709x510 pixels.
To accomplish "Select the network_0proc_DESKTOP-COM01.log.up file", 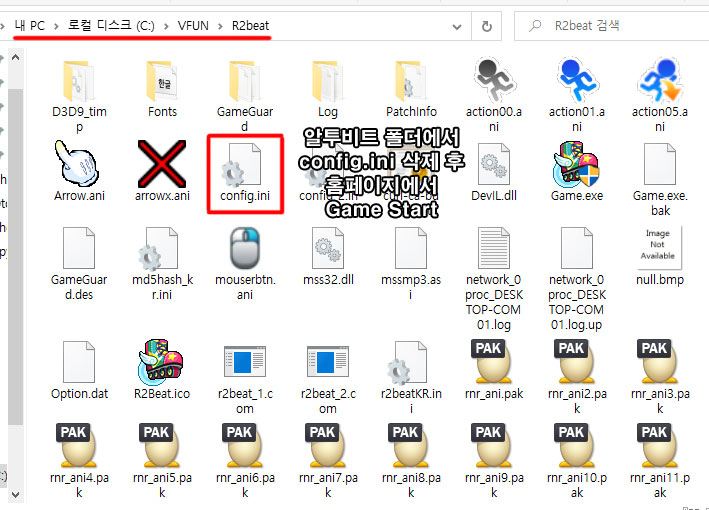I will [577, 279].
